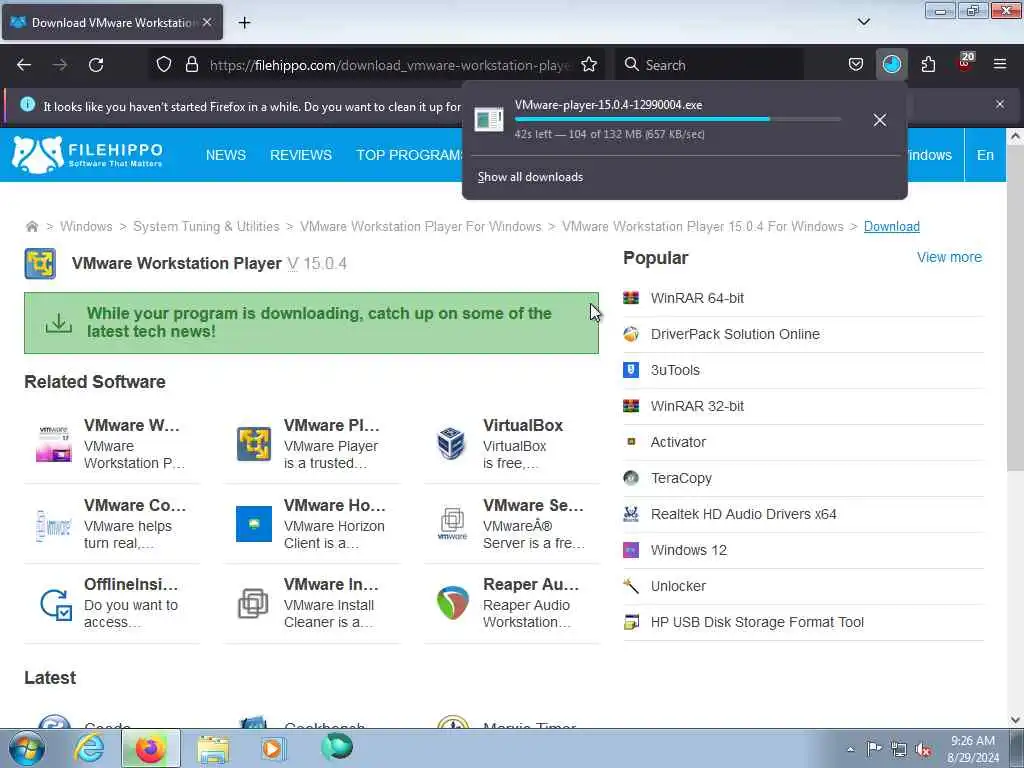Image resolution: width=1024 pixels, height=768 pixels.
Task: Open File Explorer from the taskbar
Action: [x=213, y=748]
